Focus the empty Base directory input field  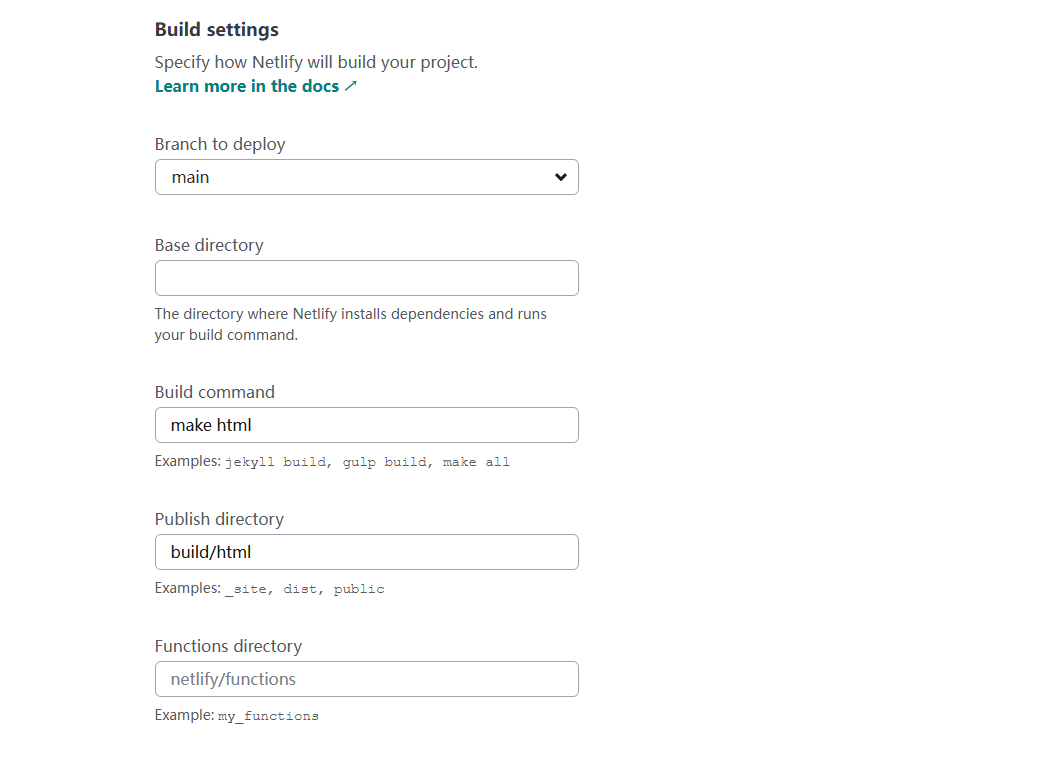click(366, 278)
